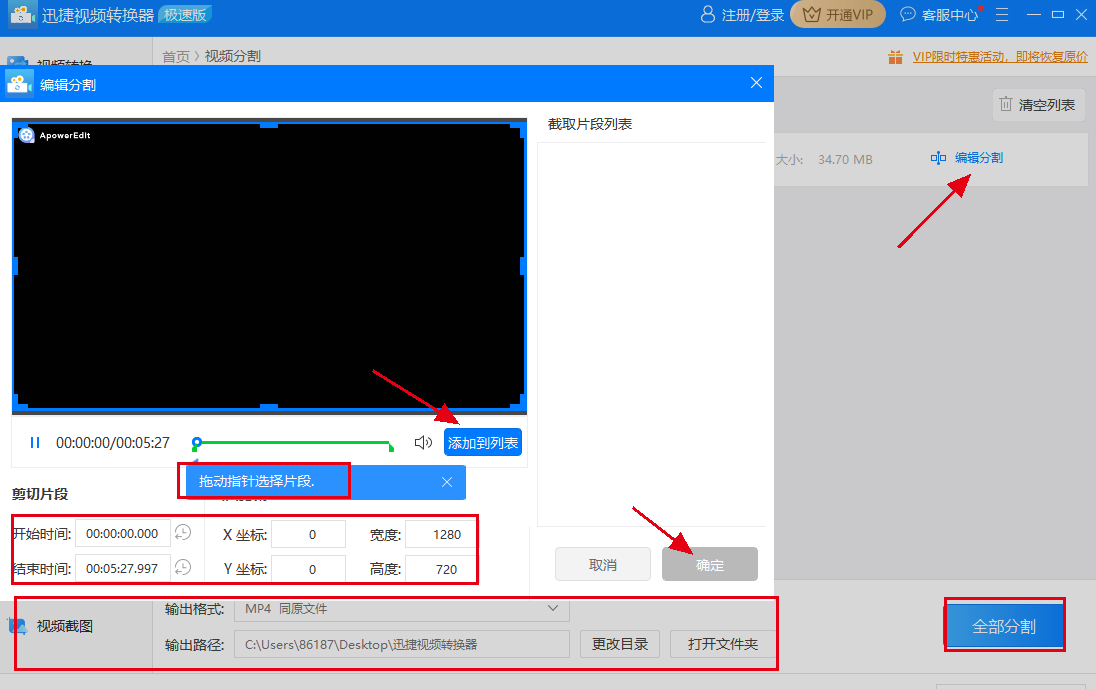Open the VIP限时特惠活动 promotion link
The height and width of the screenshot is (689, 1096).
coord(1000,57)
